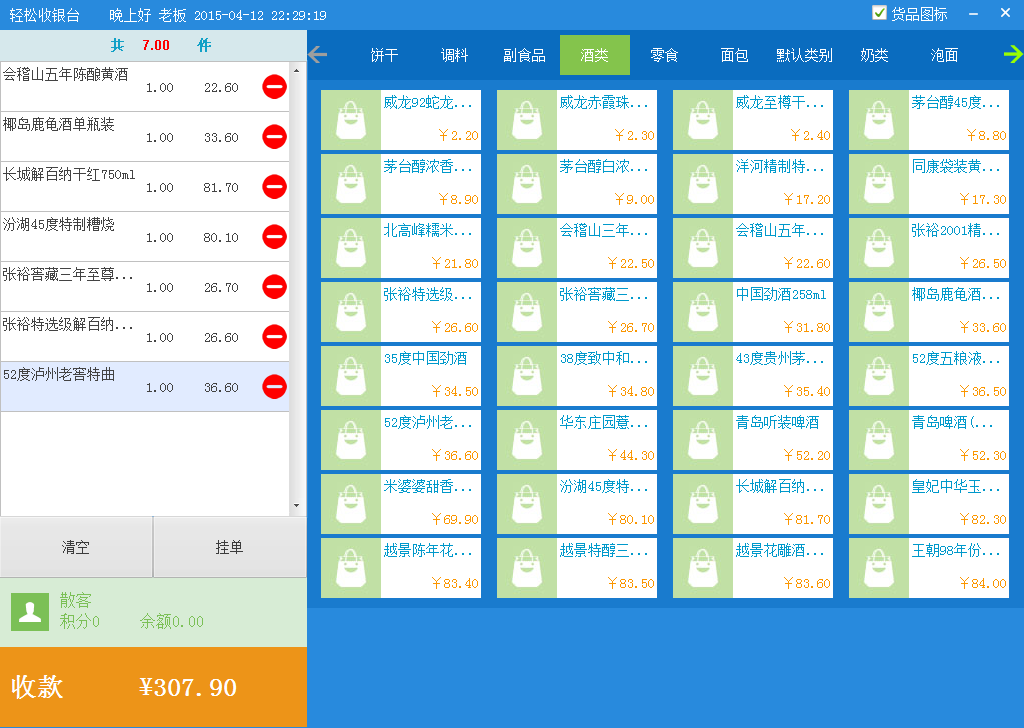This screenshot has height=728, width=1024.
Task: Show more categories with the green right arrow
Action: pyautogui.click(x=1013, y=55)
